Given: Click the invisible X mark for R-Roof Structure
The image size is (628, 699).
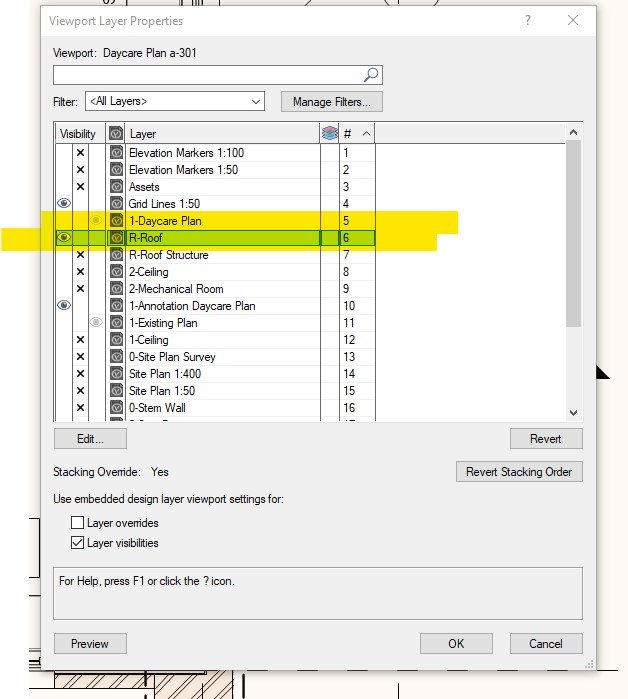Looking at the screenshot, I should click(x=81, y=255).
